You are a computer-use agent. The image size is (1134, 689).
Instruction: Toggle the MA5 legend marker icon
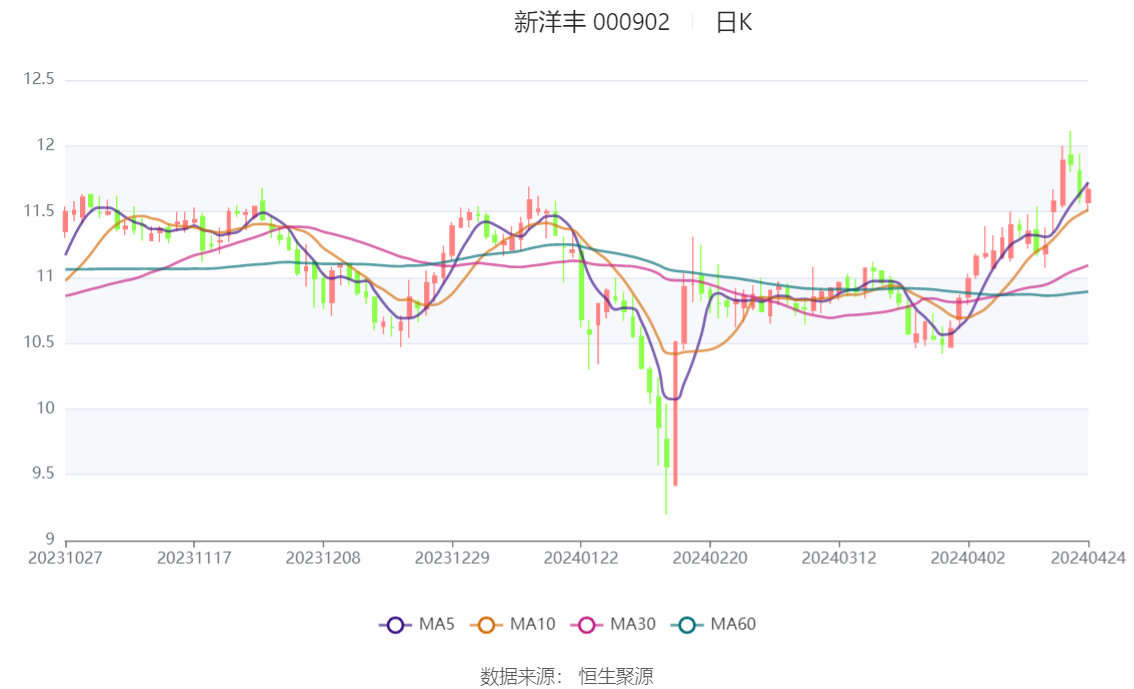[x=395, y=625]
